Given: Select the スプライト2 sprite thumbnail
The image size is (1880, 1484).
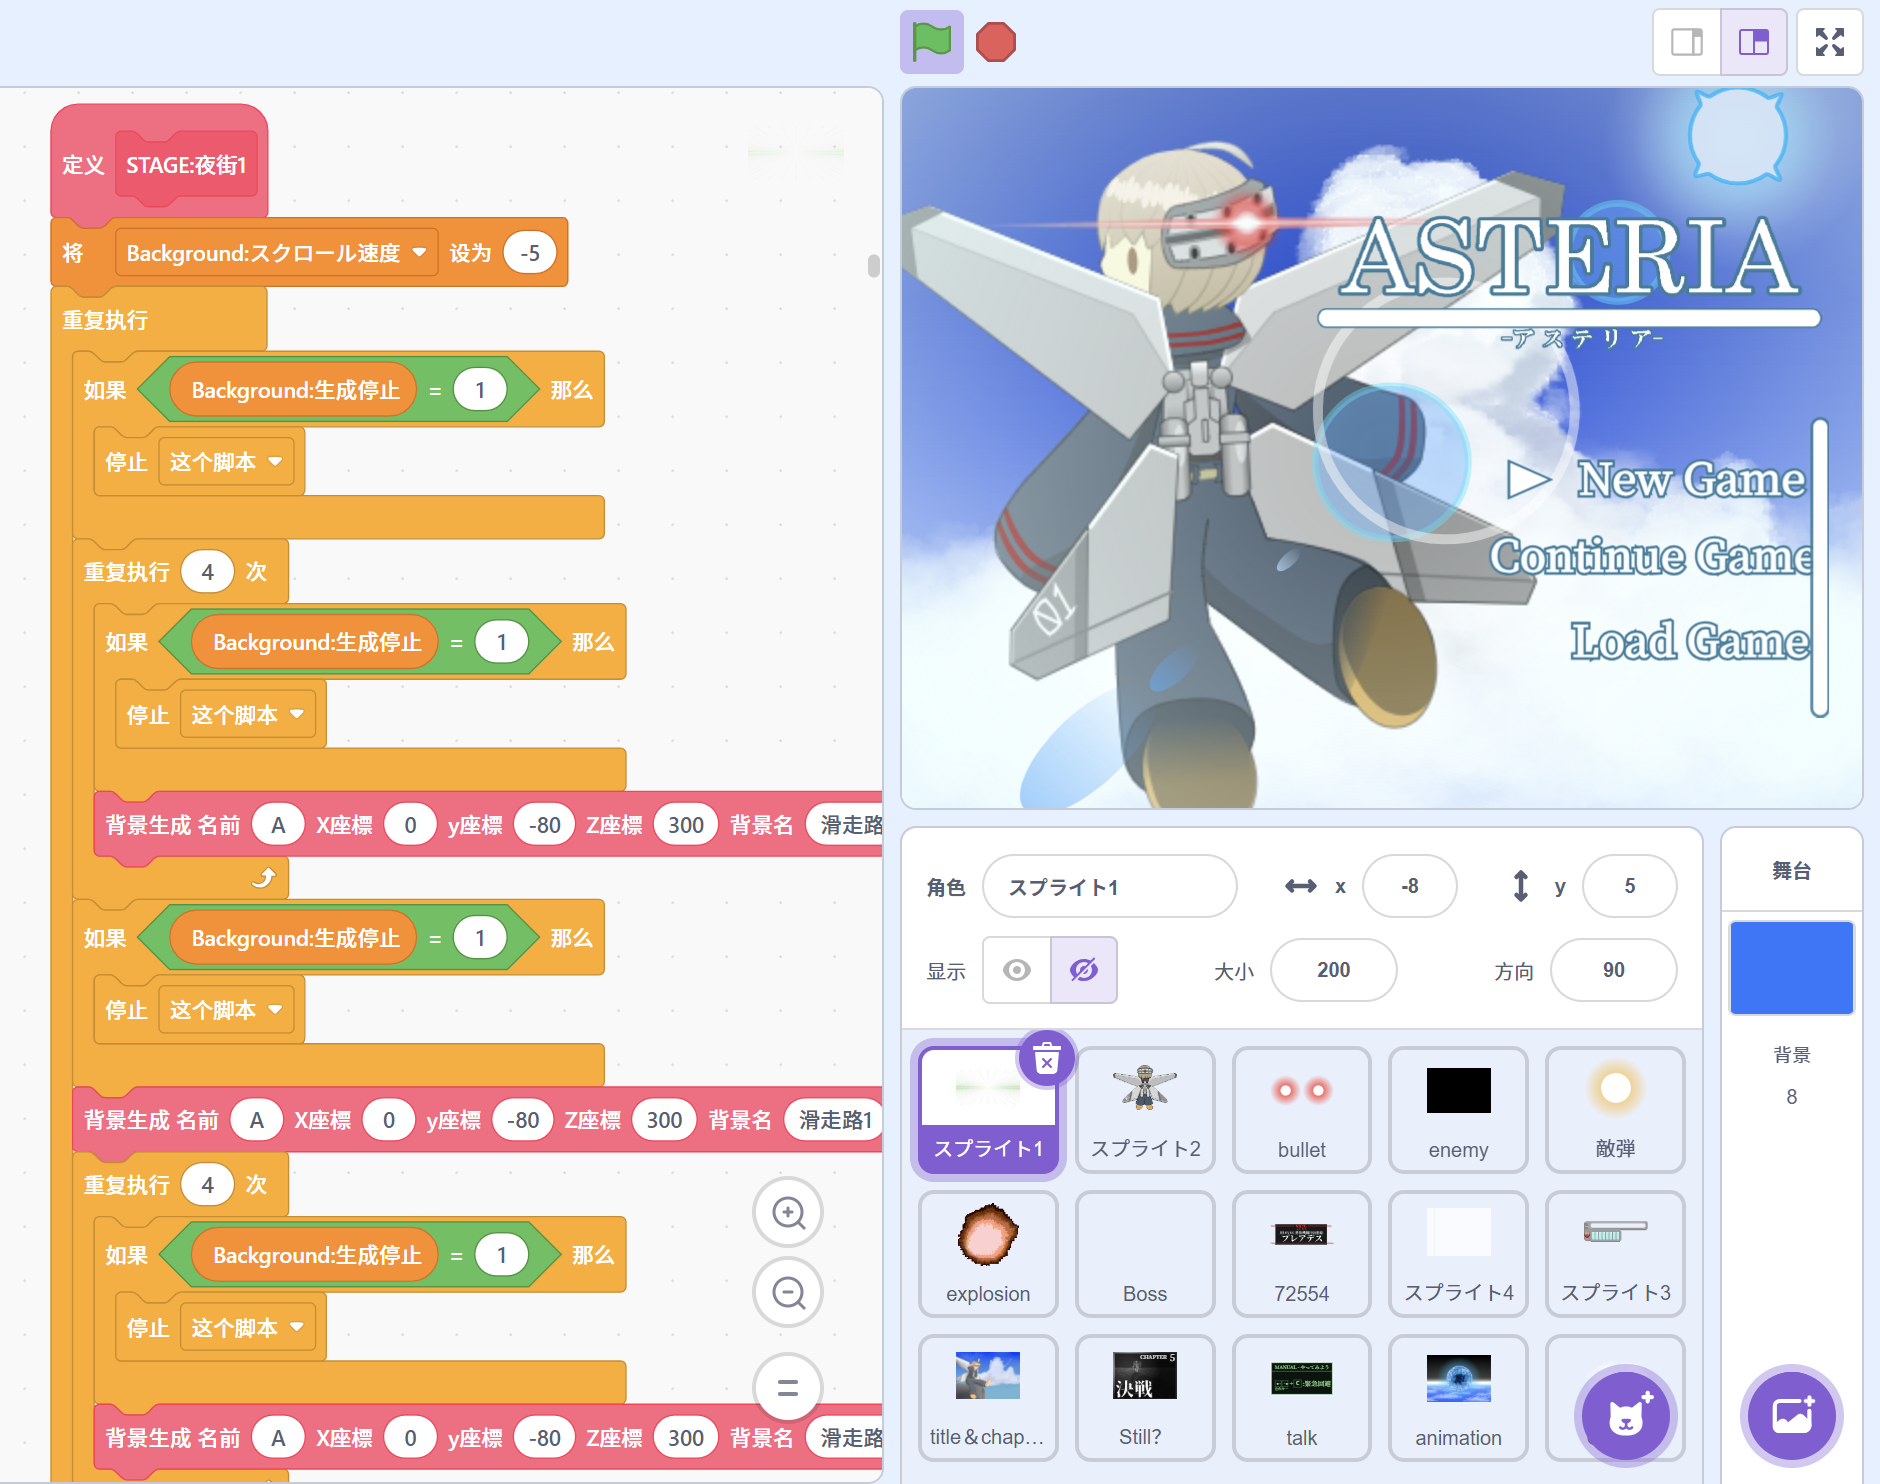Looking at the screenshot, I should click(1145, 1109).
